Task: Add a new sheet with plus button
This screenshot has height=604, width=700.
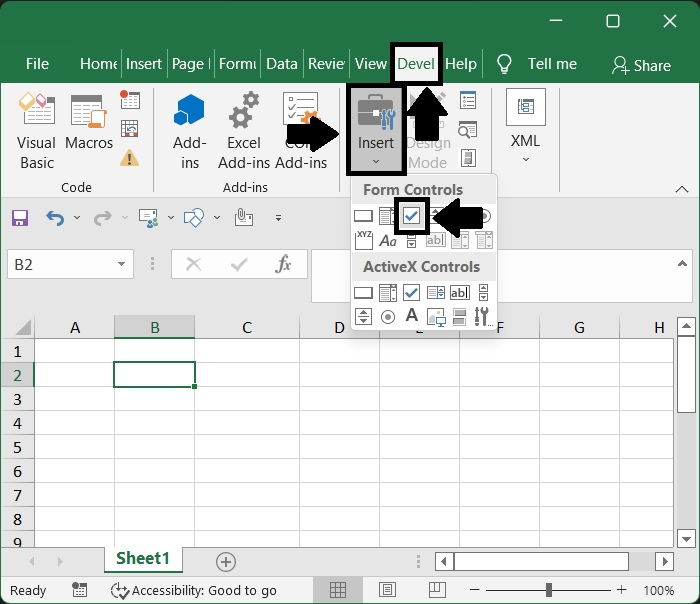Action: 226,561
